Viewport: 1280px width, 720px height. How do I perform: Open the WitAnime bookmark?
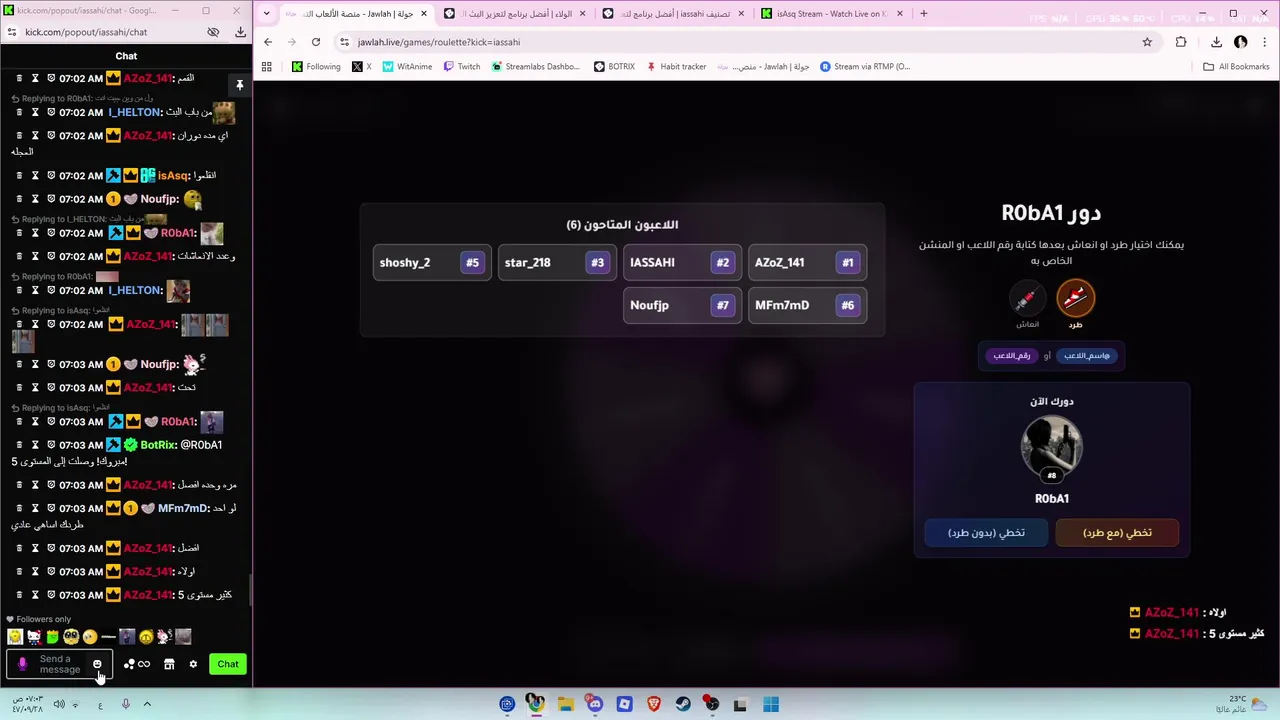click(407, 67)
